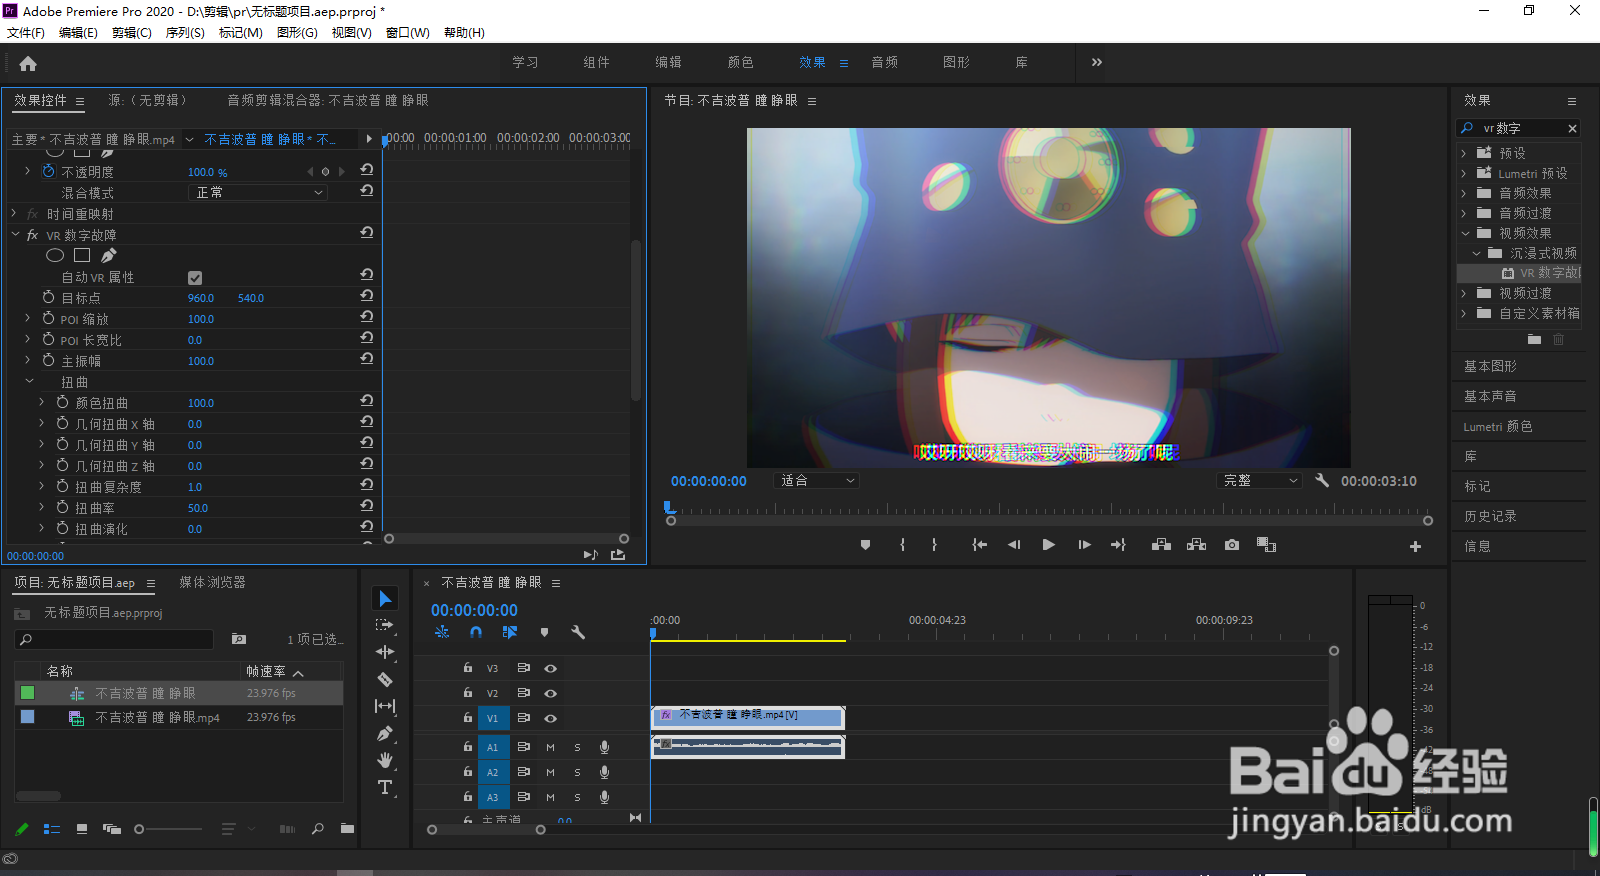1600x876 pixels.
Task: Open the History panel
Action: (1490, 516)
